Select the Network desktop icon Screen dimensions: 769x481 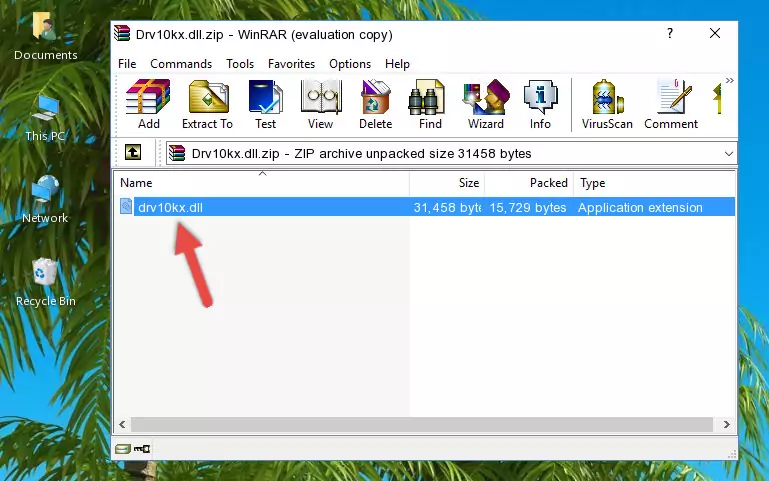(x=45, y=200)
